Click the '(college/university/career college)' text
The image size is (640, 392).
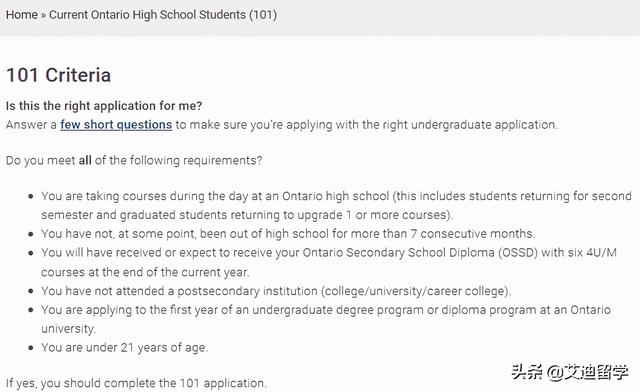tap(416, 291)
